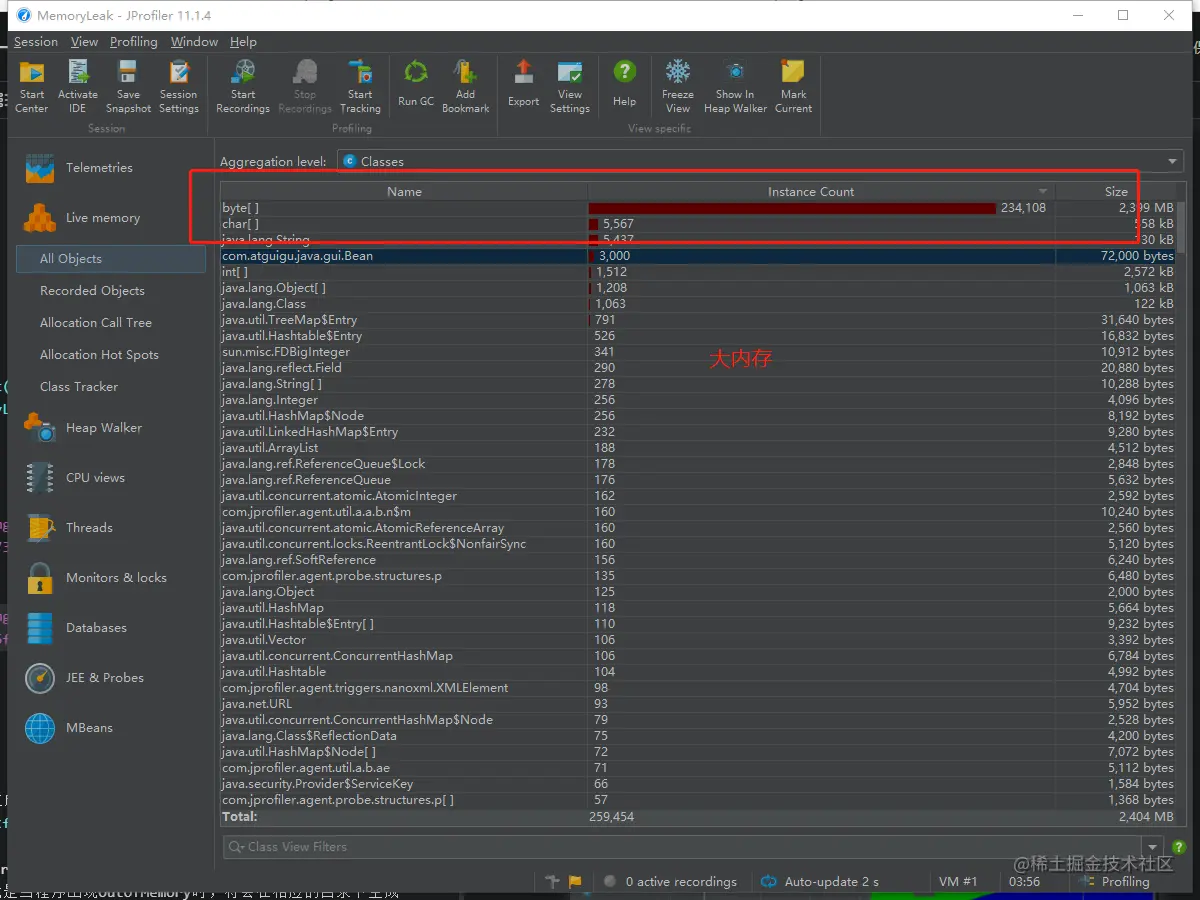Viewport: 1200px width, 900px height.
Task: Select Allocation Hot Spots view
Action: click(x=99, y=355)
